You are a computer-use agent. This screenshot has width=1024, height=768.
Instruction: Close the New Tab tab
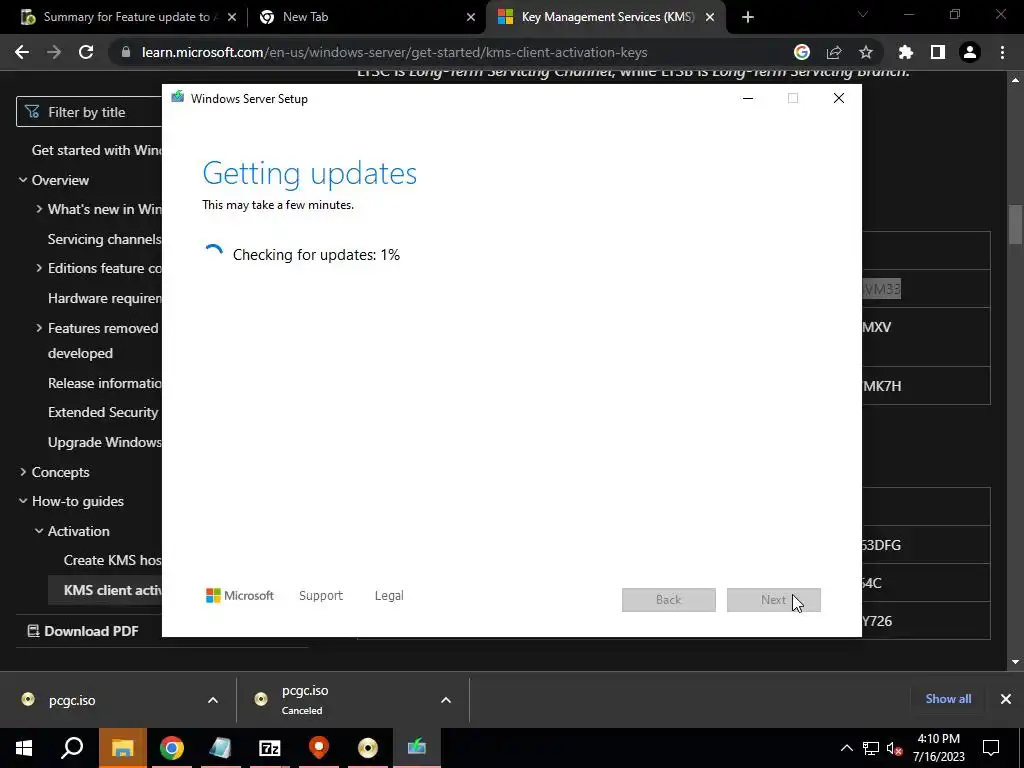[x=471, y=18]
